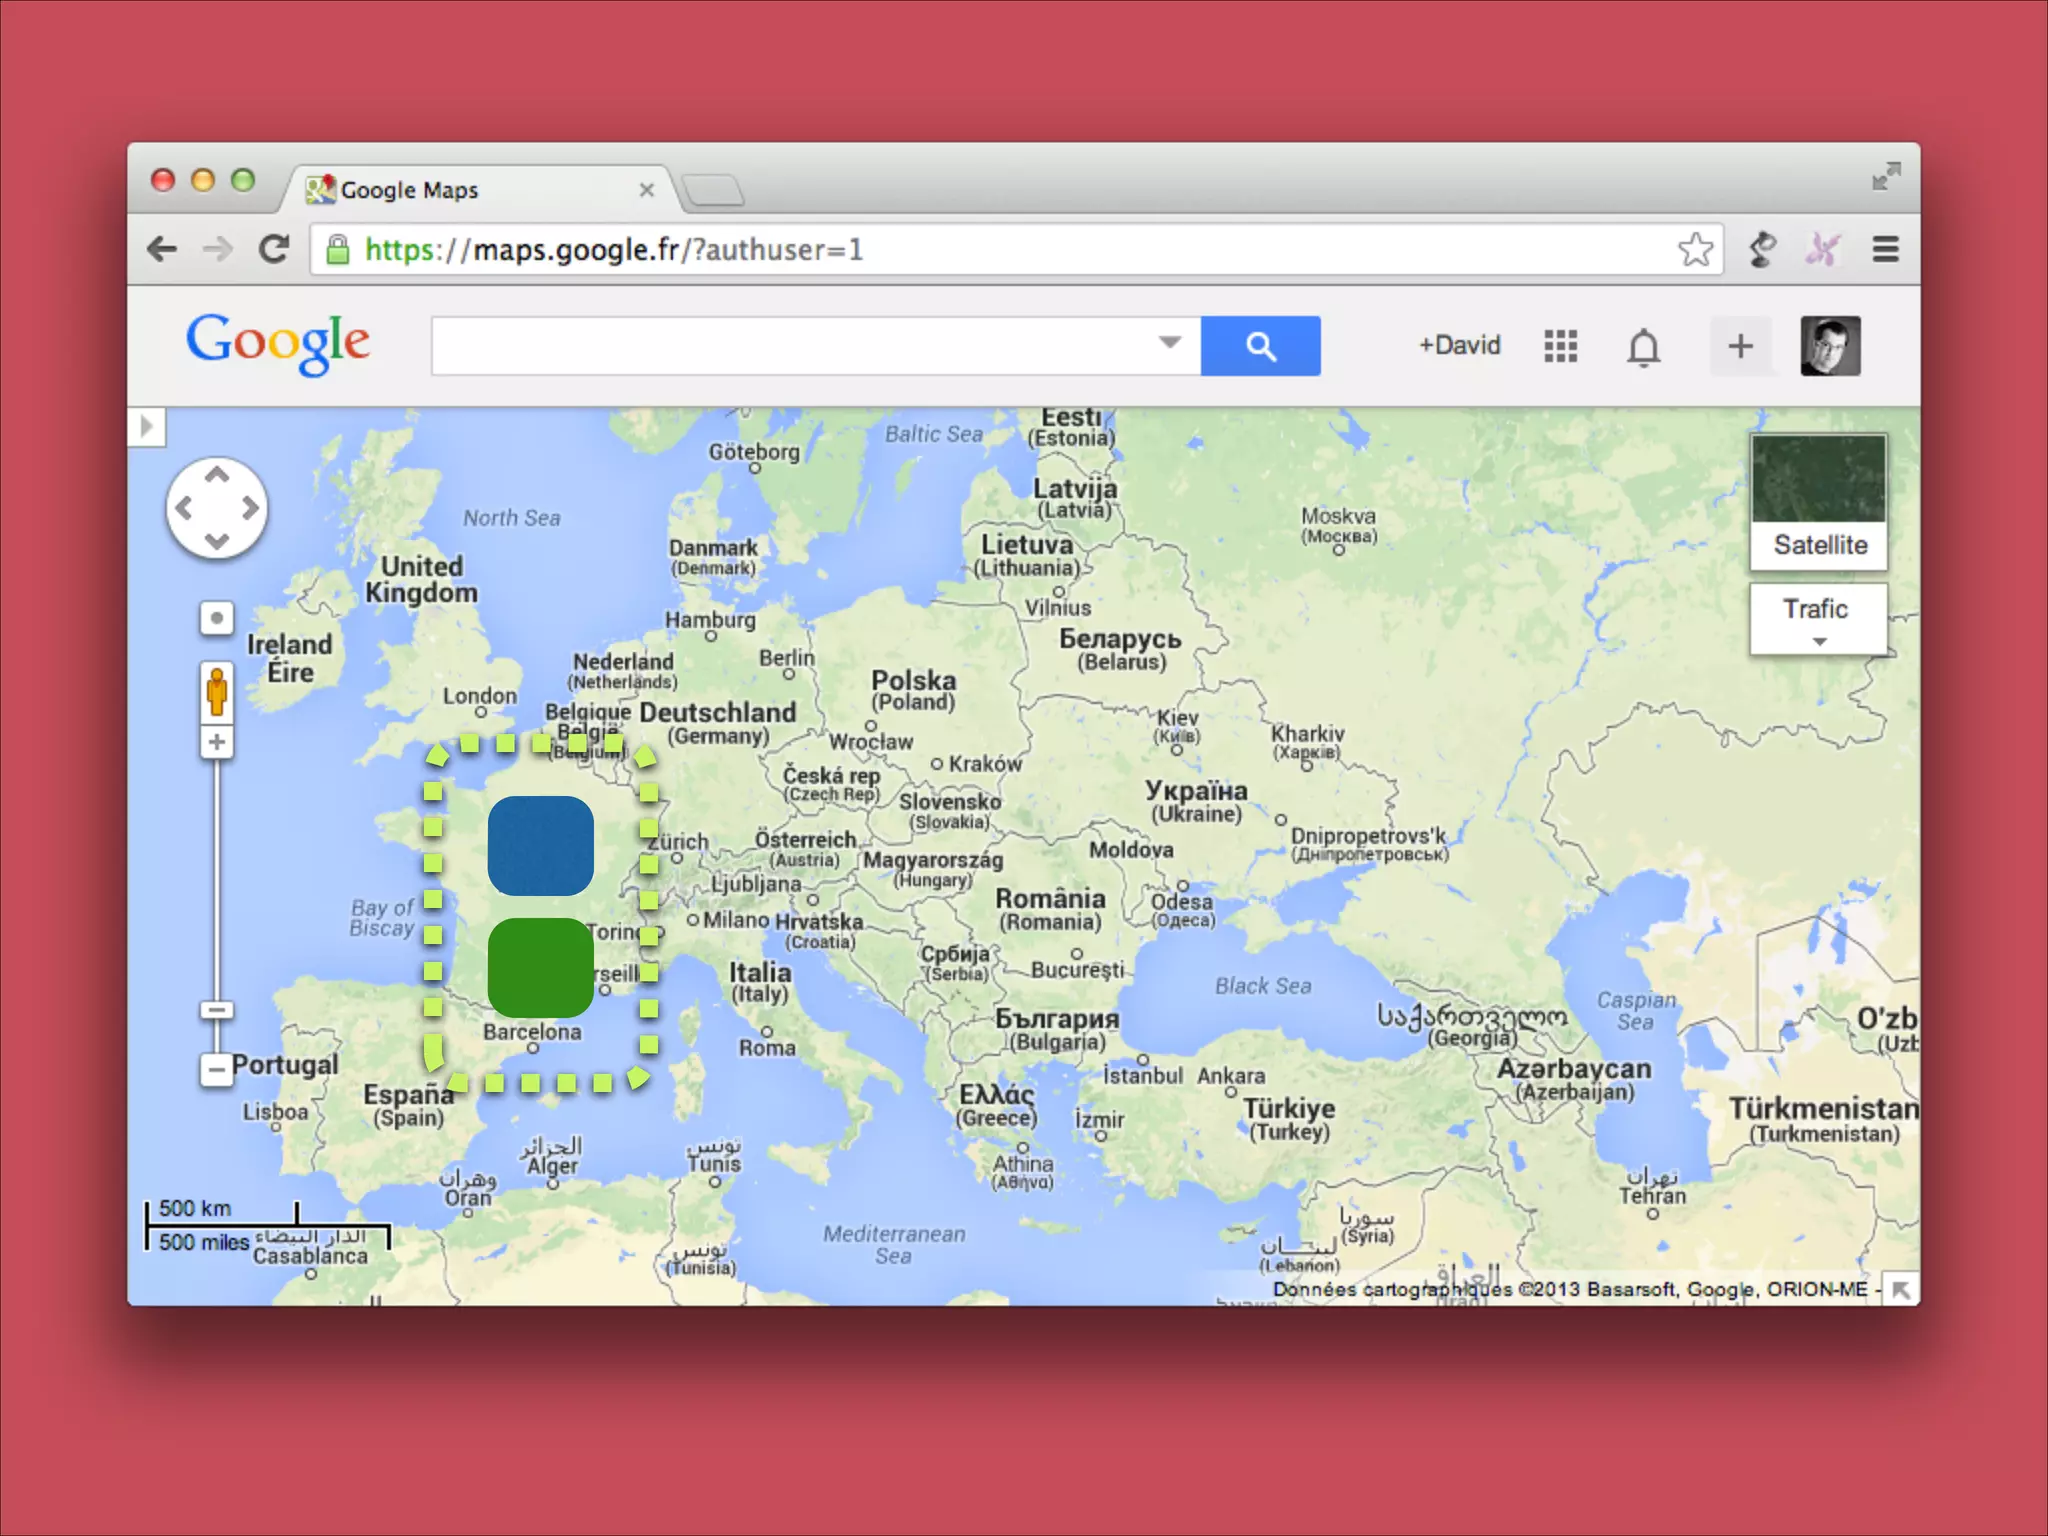This screenshot has width=2048, height=1536.
Task: Click the zoom slider handle
Action: 216,1010
